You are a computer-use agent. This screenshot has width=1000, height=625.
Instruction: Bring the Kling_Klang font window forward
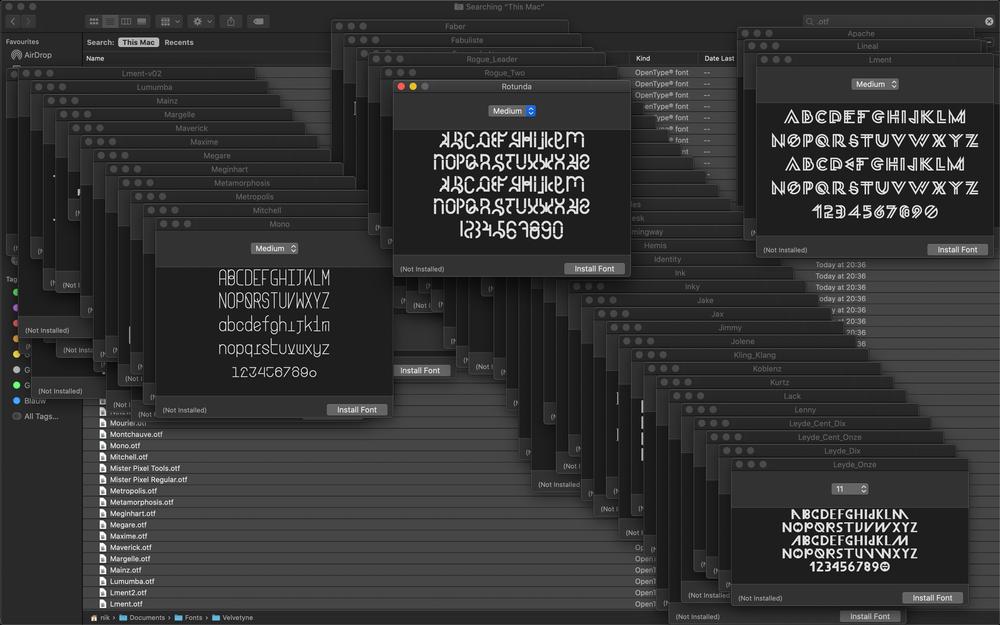[x=754, y=355]
